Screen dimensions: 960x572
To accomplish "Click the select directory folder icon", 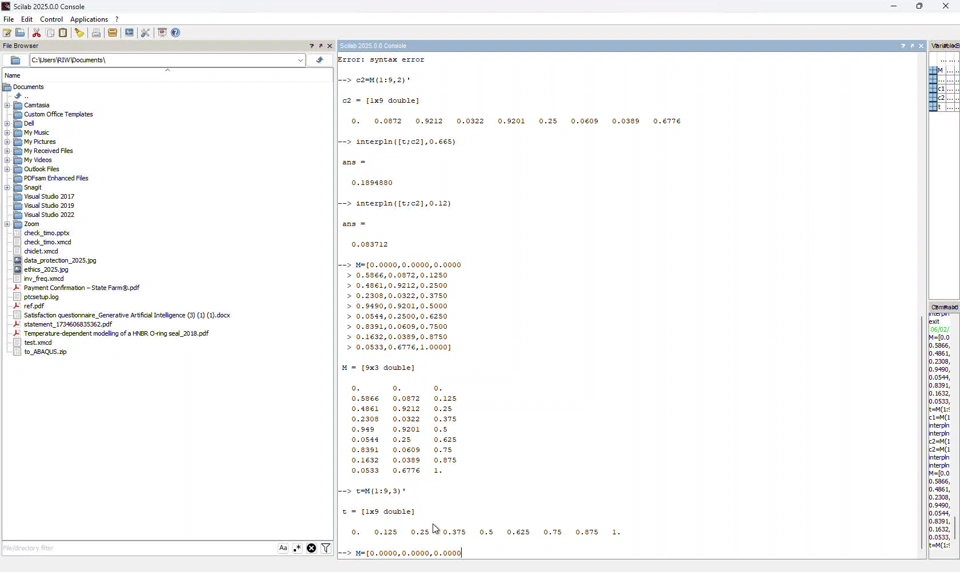I will coord(16,60).
